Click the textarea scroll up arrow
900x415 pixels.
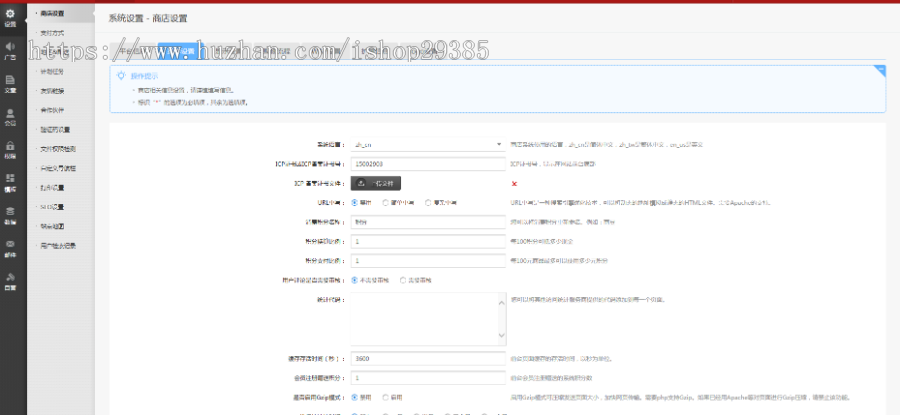coord(502,302)
